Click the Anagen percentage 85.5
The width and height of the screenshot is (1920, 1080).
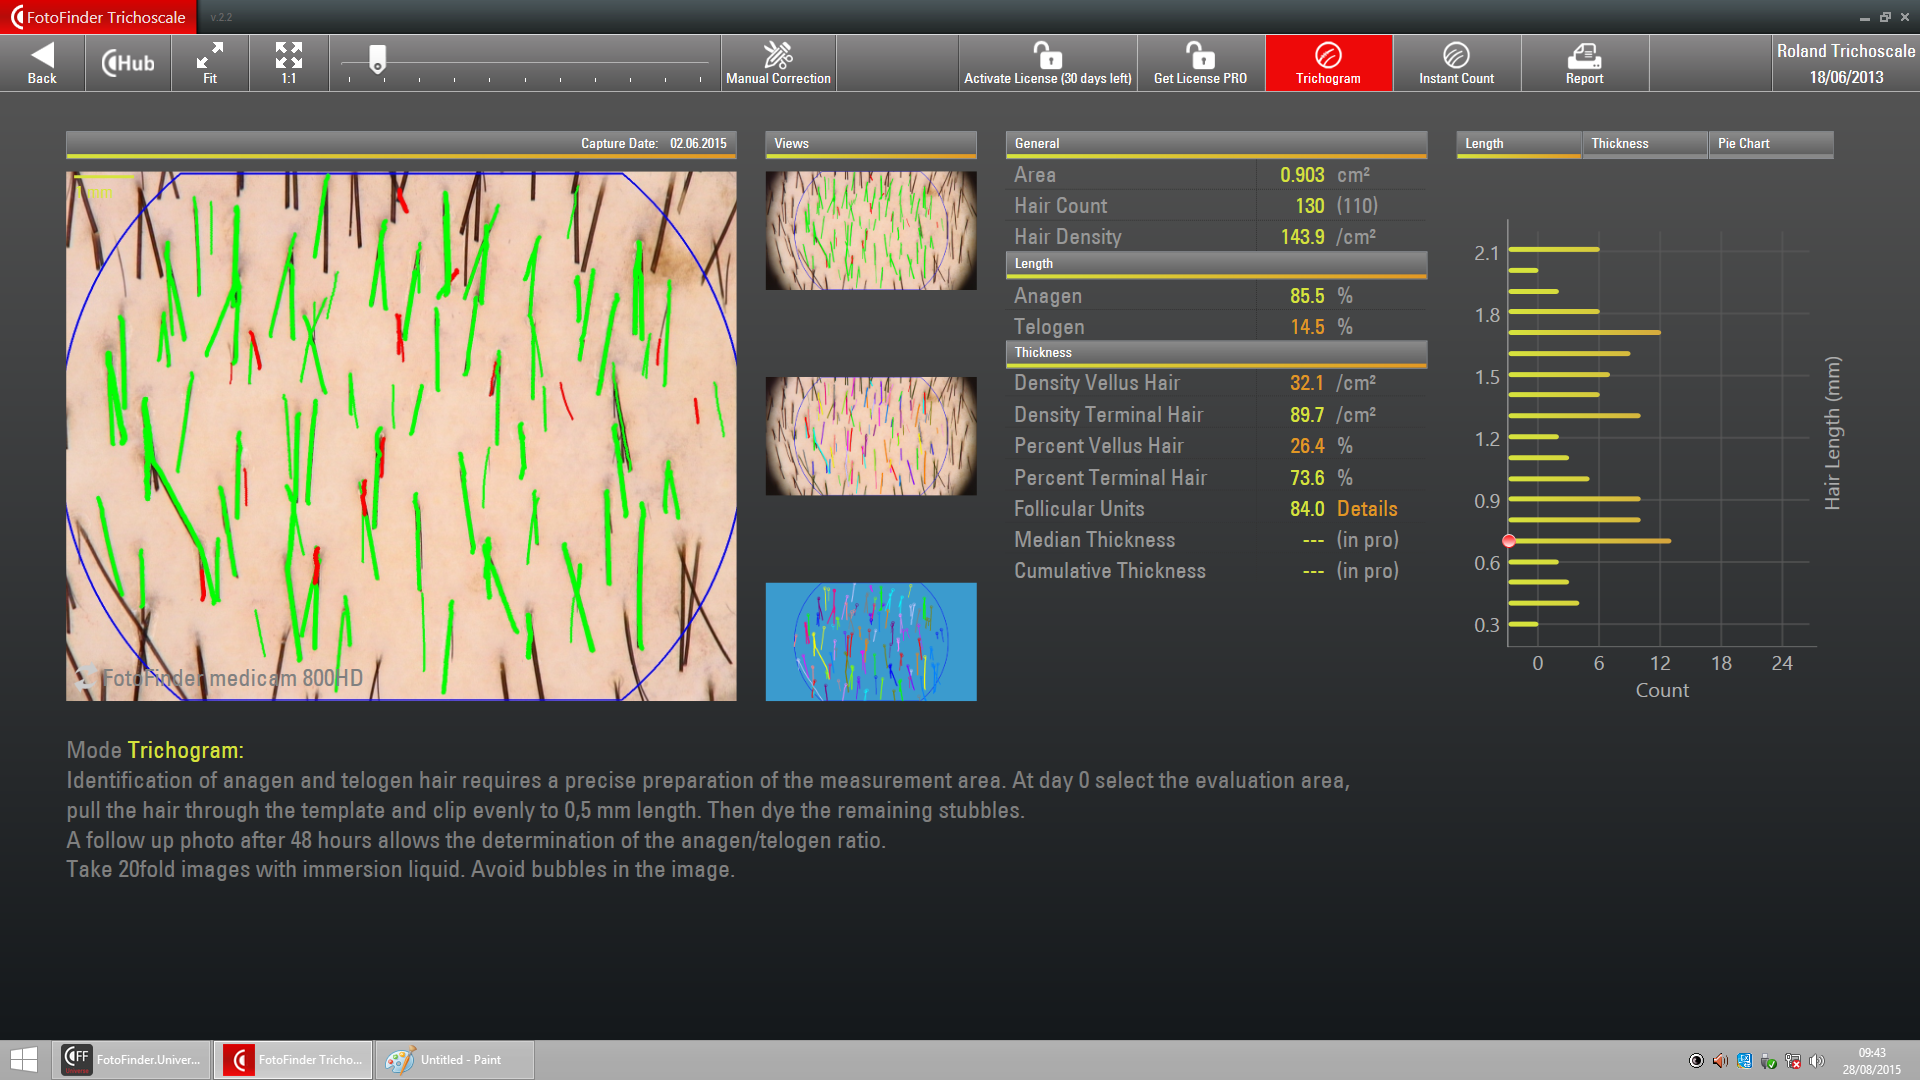pos(1307,296)
